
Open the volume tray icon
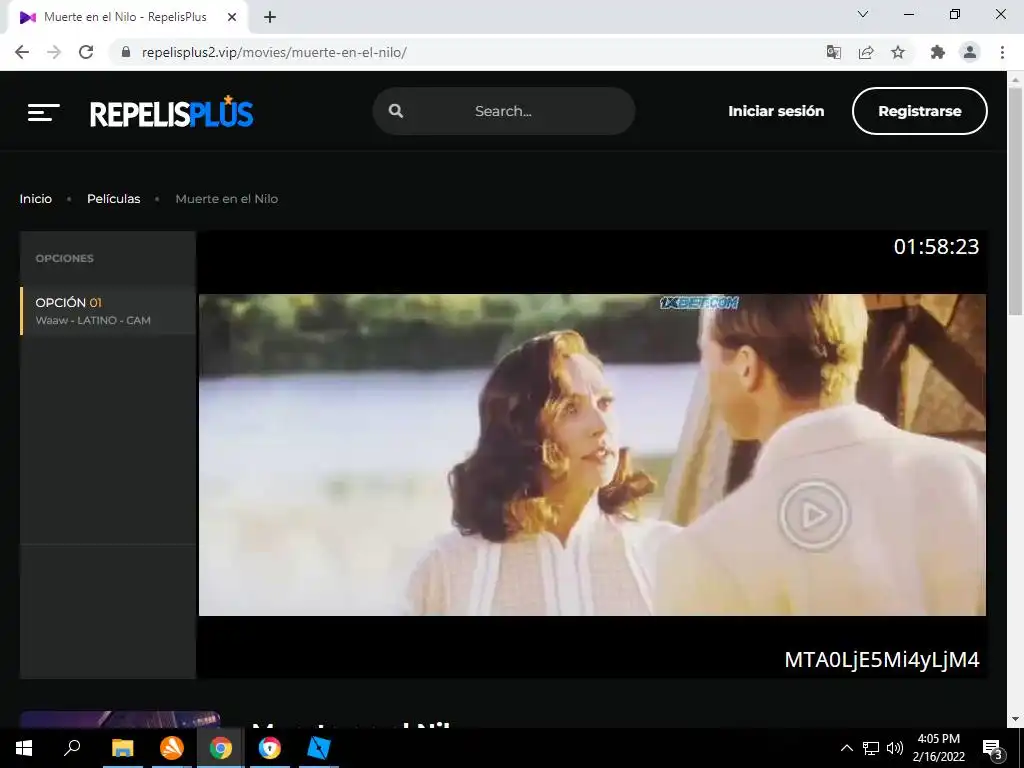click(895, 748)
